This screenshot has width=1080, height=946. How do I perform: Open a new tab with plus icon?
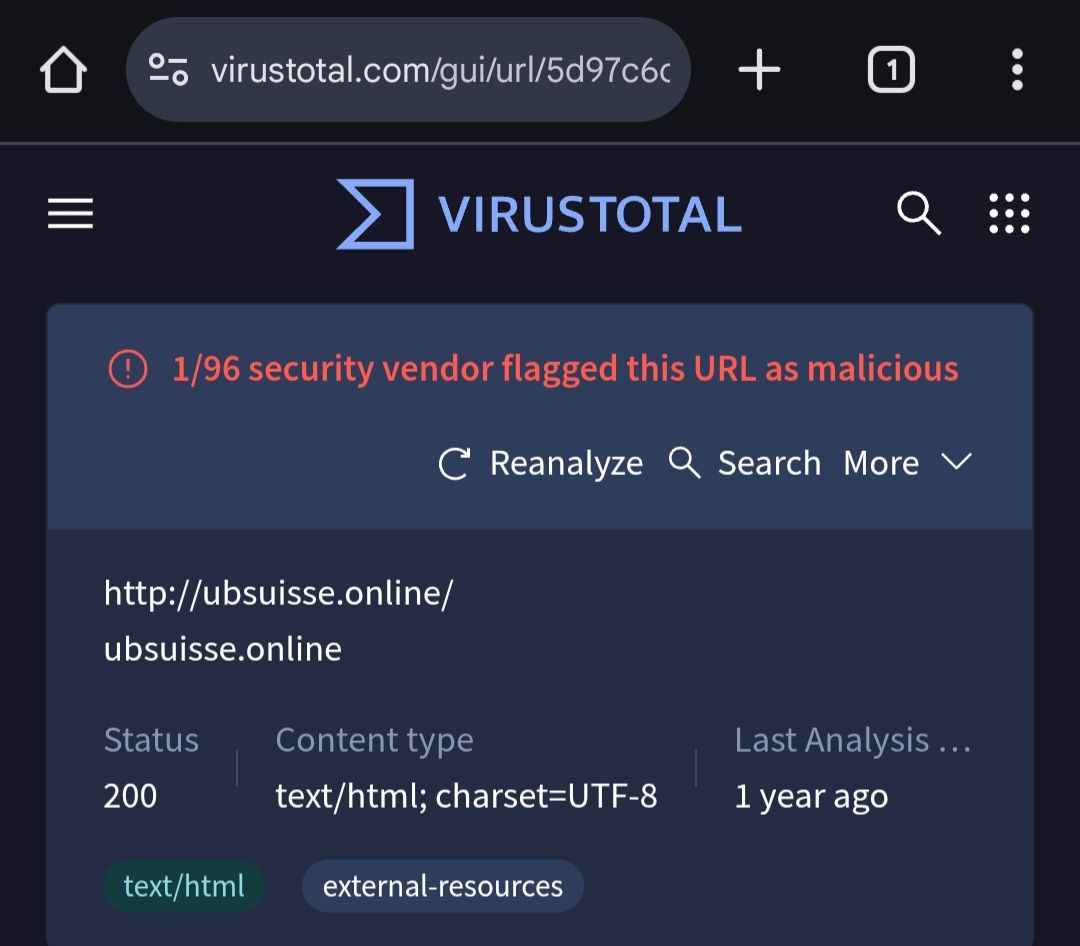click(x=759, y=70)
